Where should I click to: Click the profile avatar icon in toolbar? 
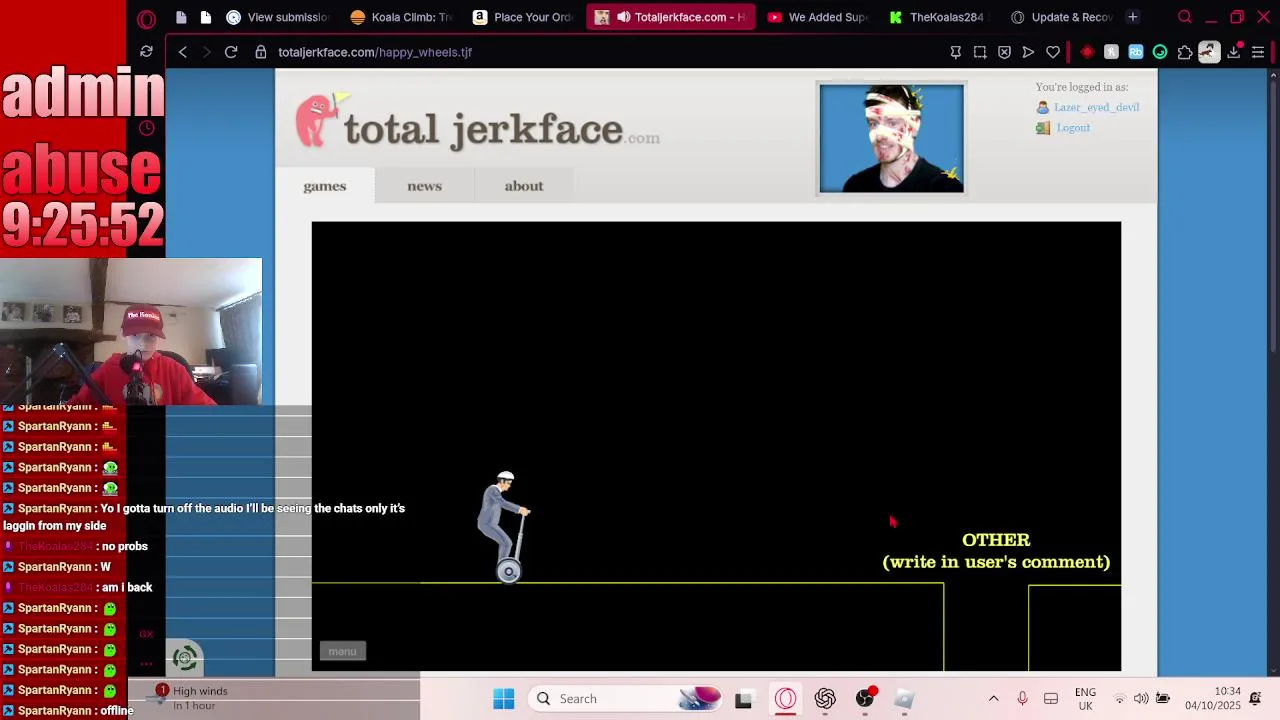point(1209,52)
